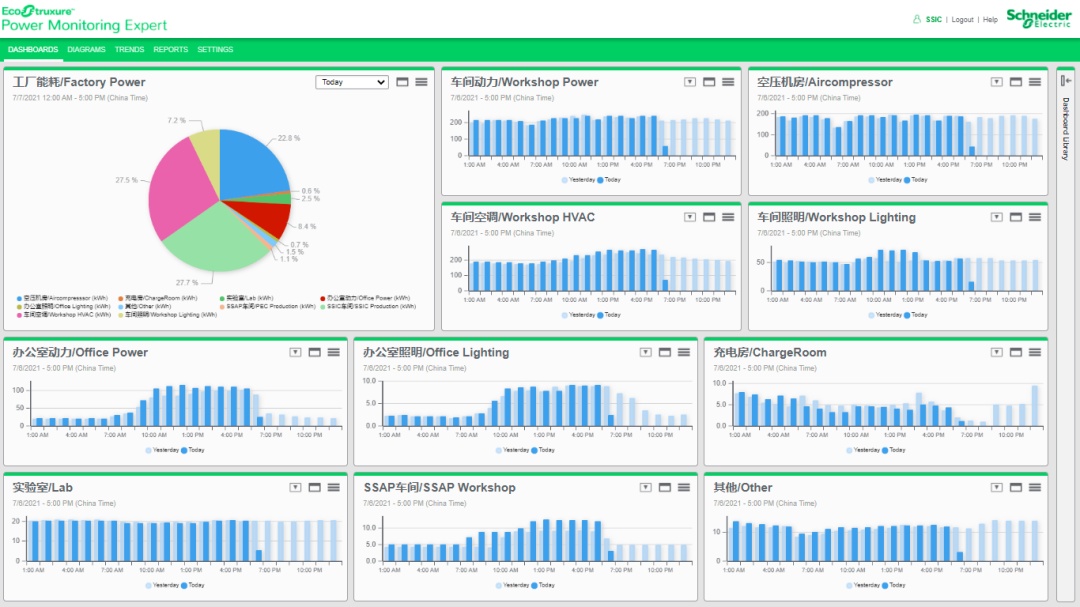Click the EcoStruxure Power Monitoring Expert title
Image resolution: width=1080 pixels, height=607 pixels.
[84, 19]
